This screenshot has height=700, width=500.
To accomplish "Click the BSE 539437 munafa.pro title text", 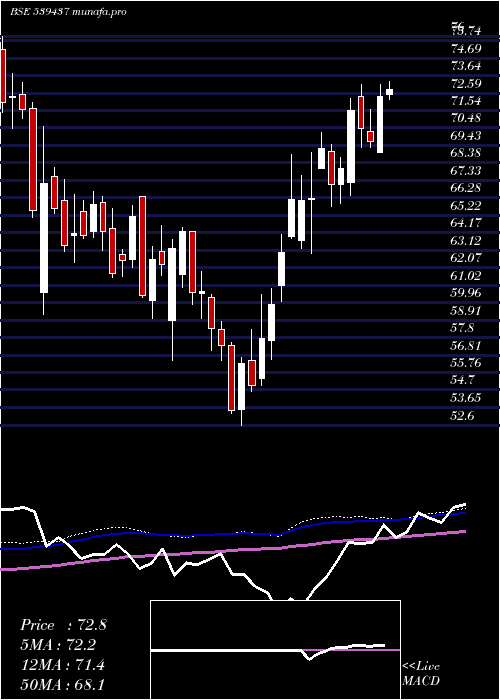I will pyautogui.click(x=68, y=12).
